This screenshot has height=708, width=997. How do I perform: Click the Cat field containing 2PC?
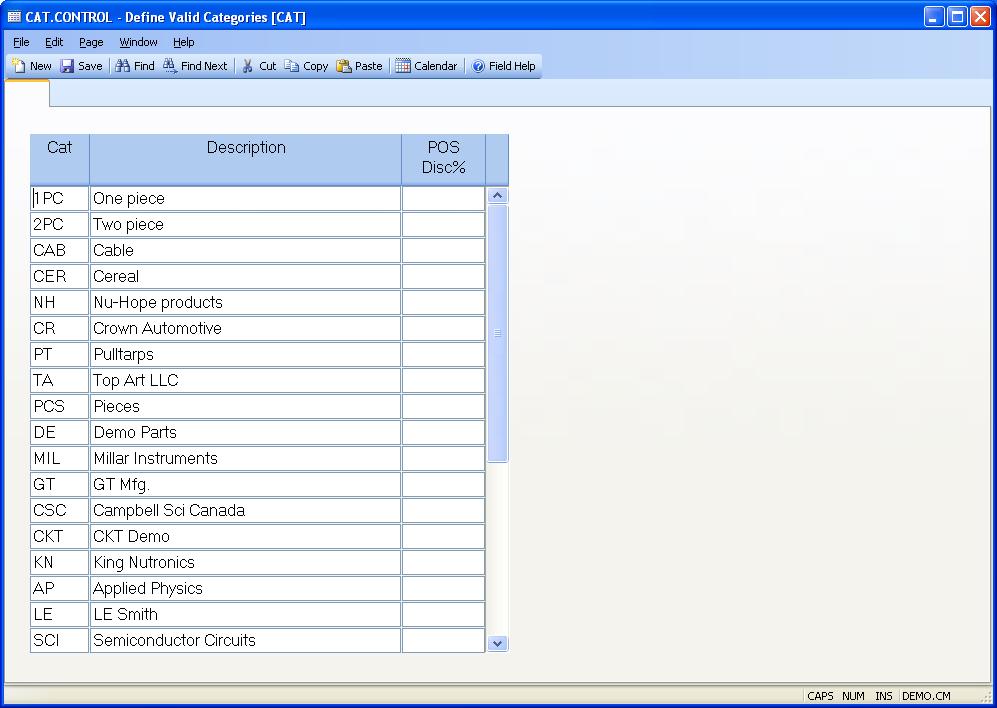point(60,225)
